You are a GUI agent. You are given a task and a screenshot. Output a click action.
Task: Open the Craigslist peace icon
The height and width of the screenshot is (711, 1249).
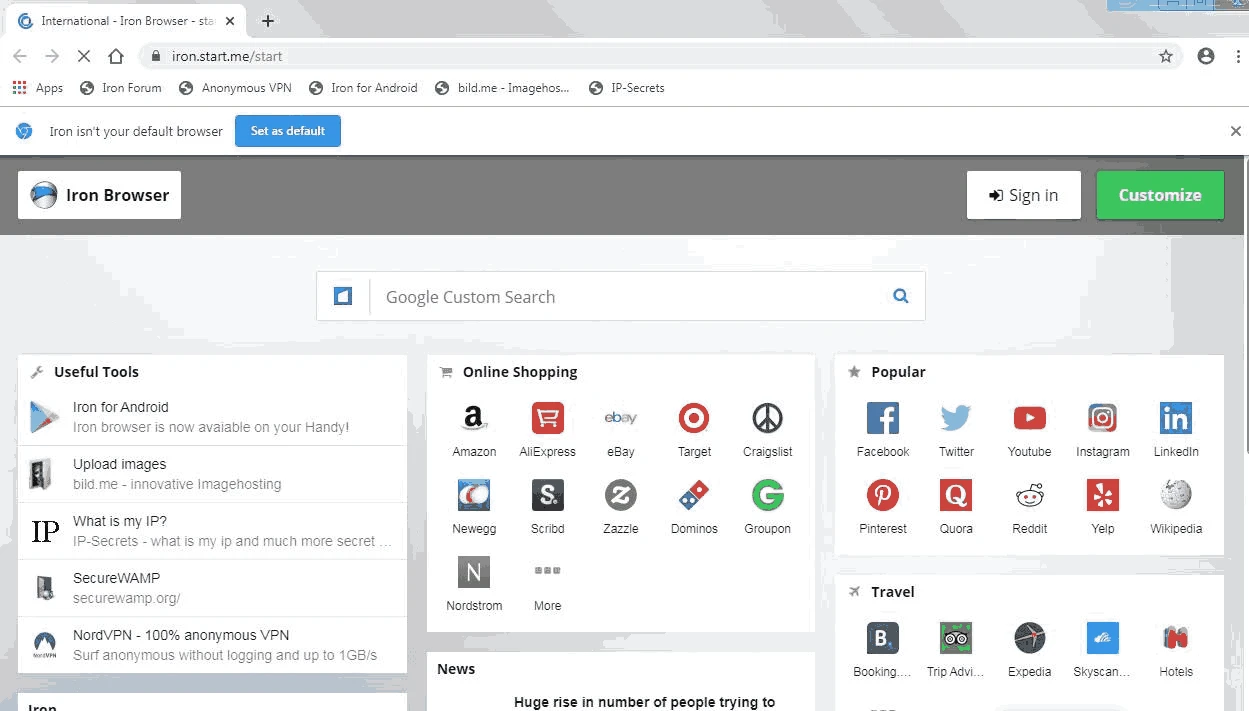click(x=767, y=418)
